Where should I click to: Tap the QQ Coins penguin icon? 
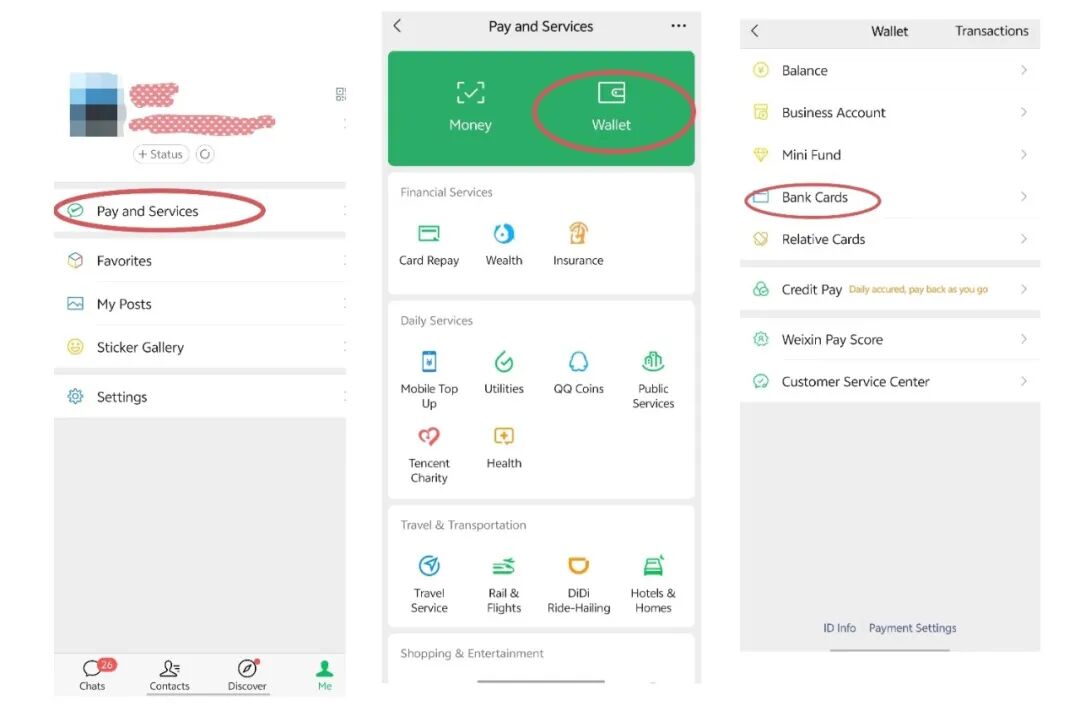click(579, 362)
